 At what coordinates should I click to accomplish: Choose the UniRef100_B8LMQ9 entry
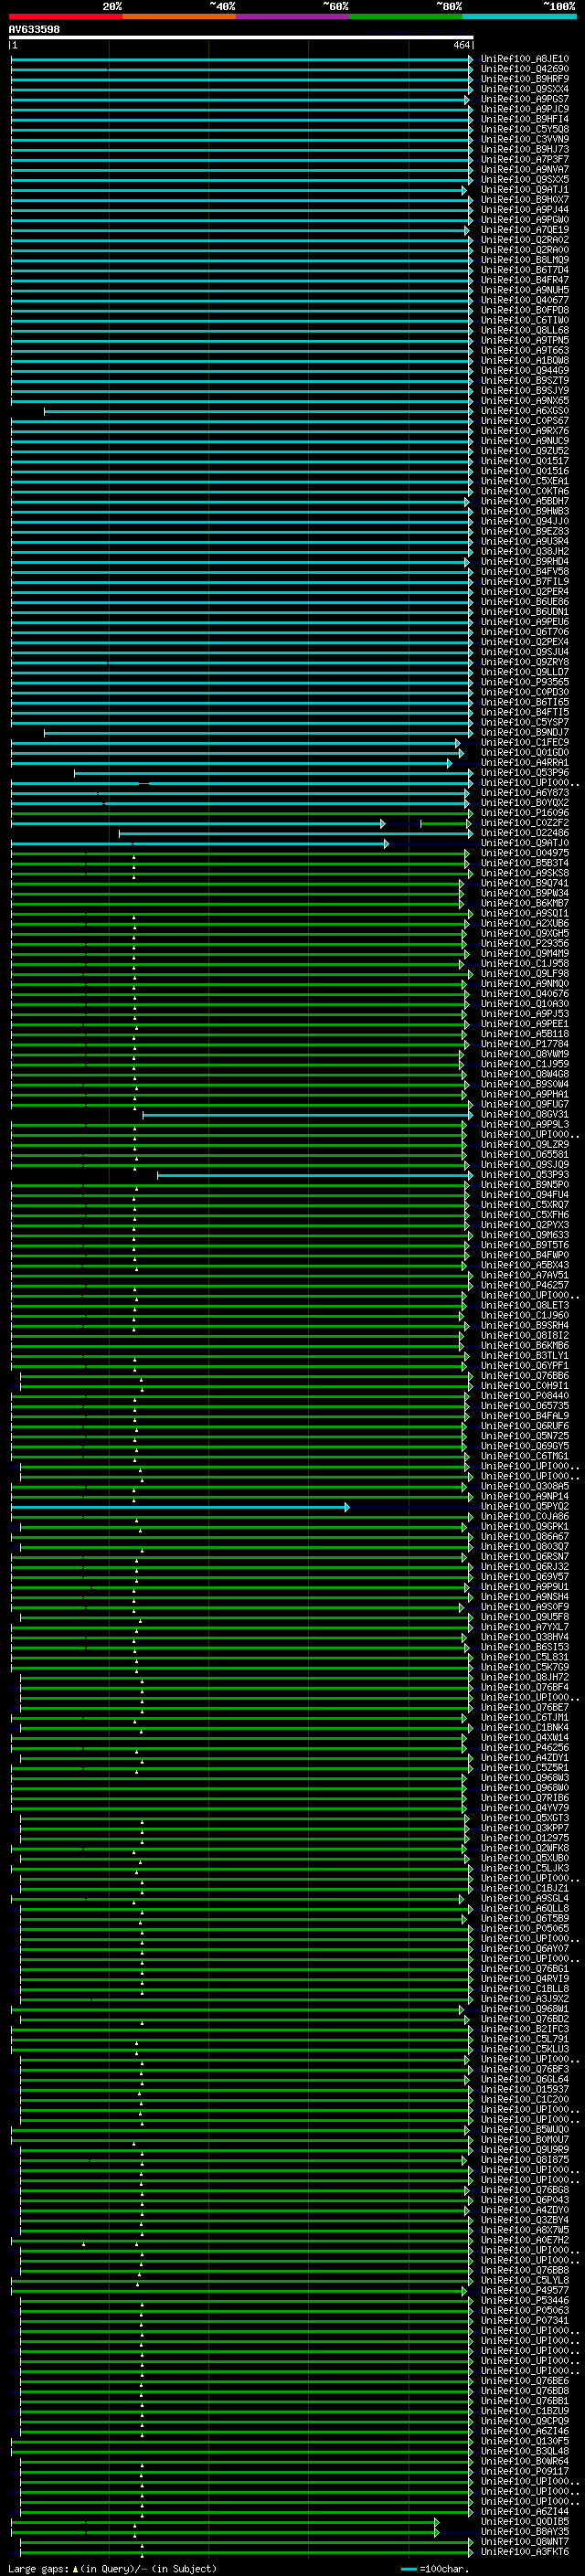(525, 260)
